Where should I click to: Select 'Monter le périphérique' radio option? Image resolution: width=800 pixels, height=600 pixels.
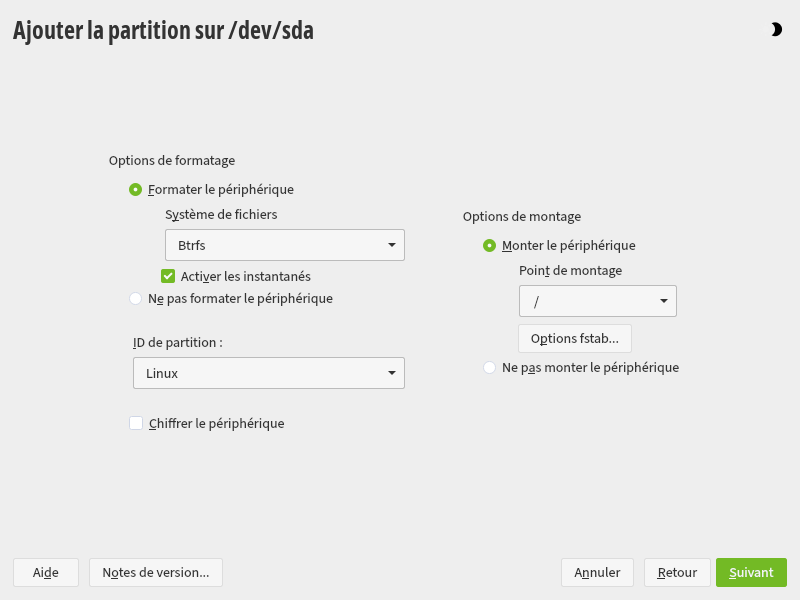[489, 245]
